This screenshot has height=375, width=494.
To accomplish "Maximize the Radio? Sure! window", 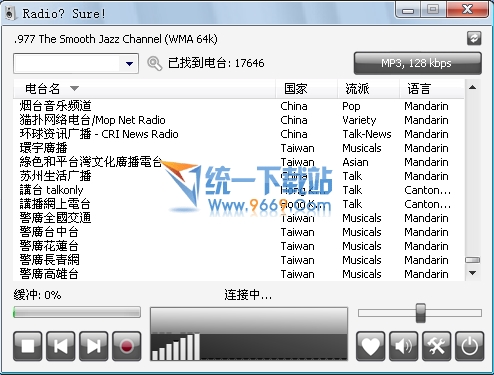I will [433, 10].
